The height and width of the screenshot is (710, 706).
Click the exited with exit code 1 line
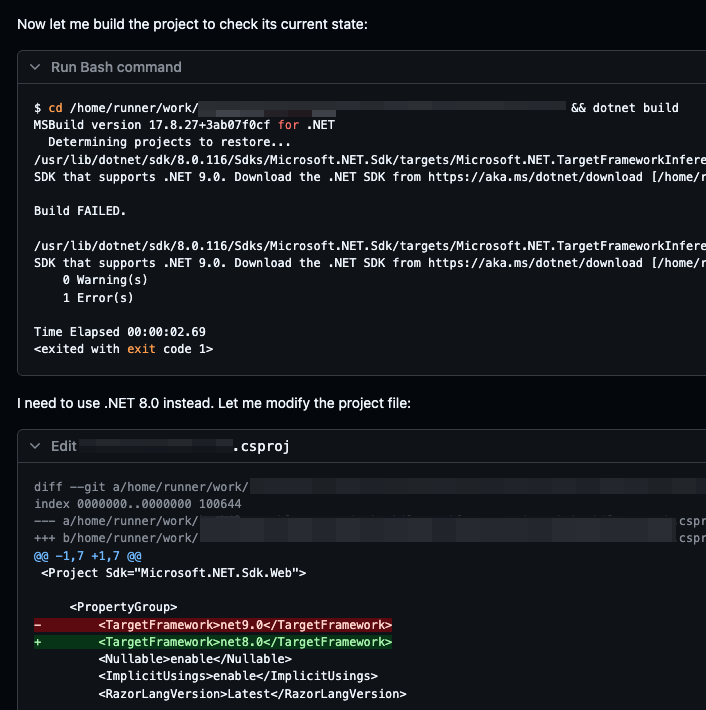(x=123, y=349)
